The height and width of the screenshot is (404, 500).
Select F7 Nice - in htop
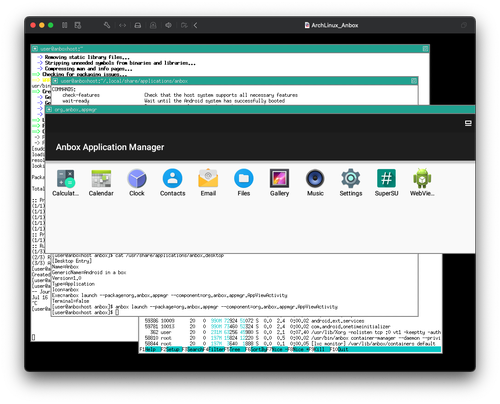tap(277, 349)
